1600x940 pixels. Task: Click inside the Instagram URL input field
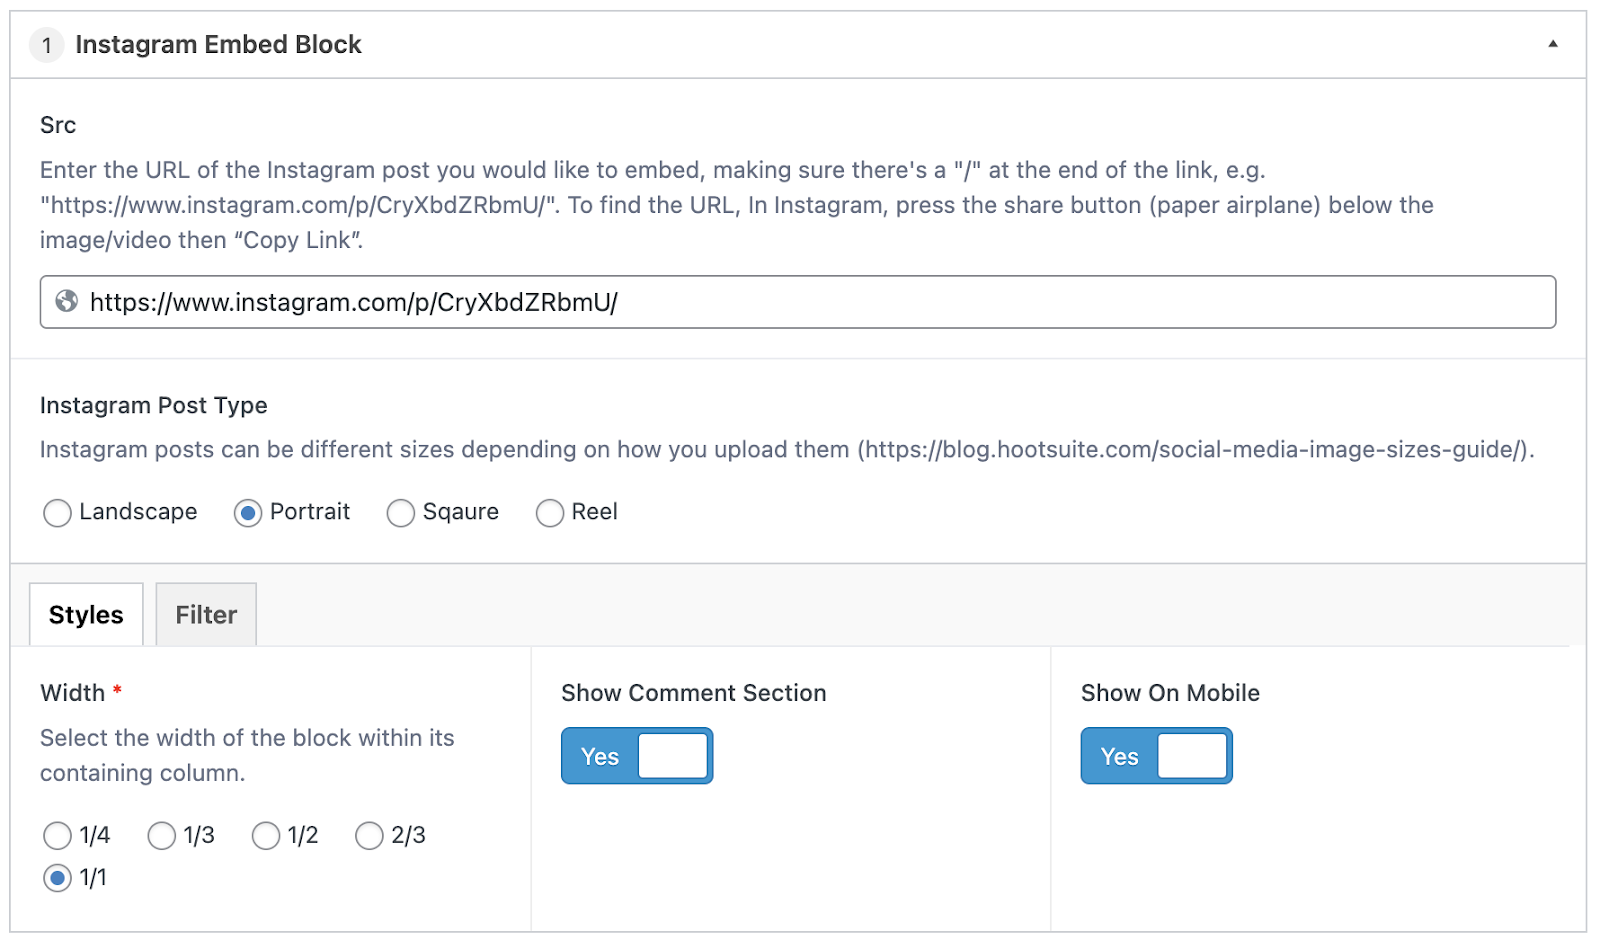(798, 302)
